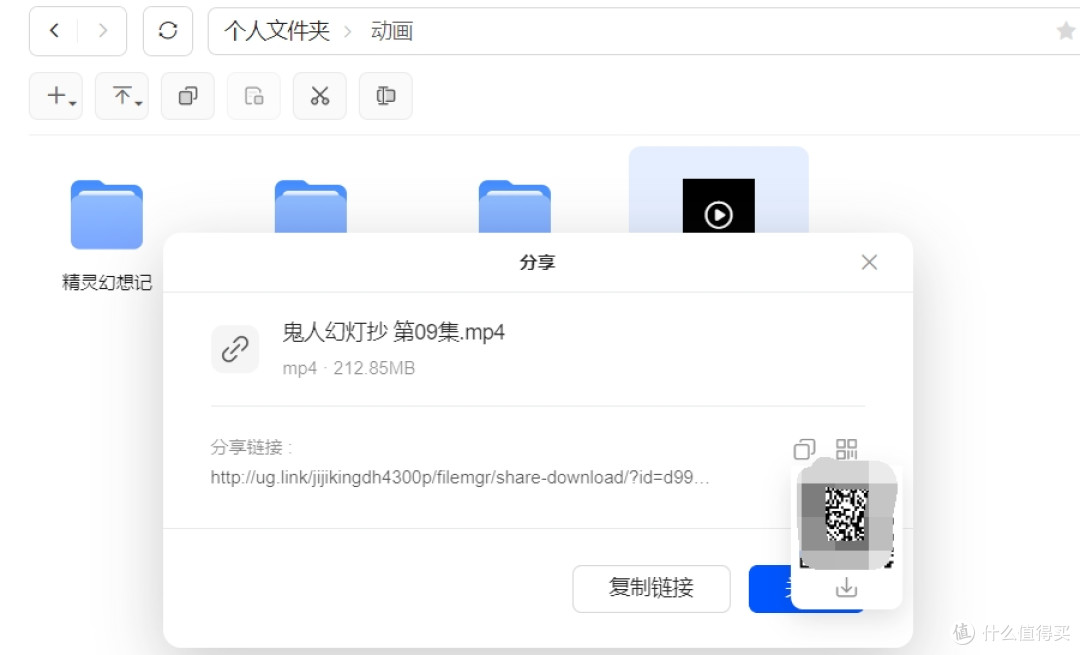
Task: Click the copy icon above the share link
Action: tap(804, 449)
